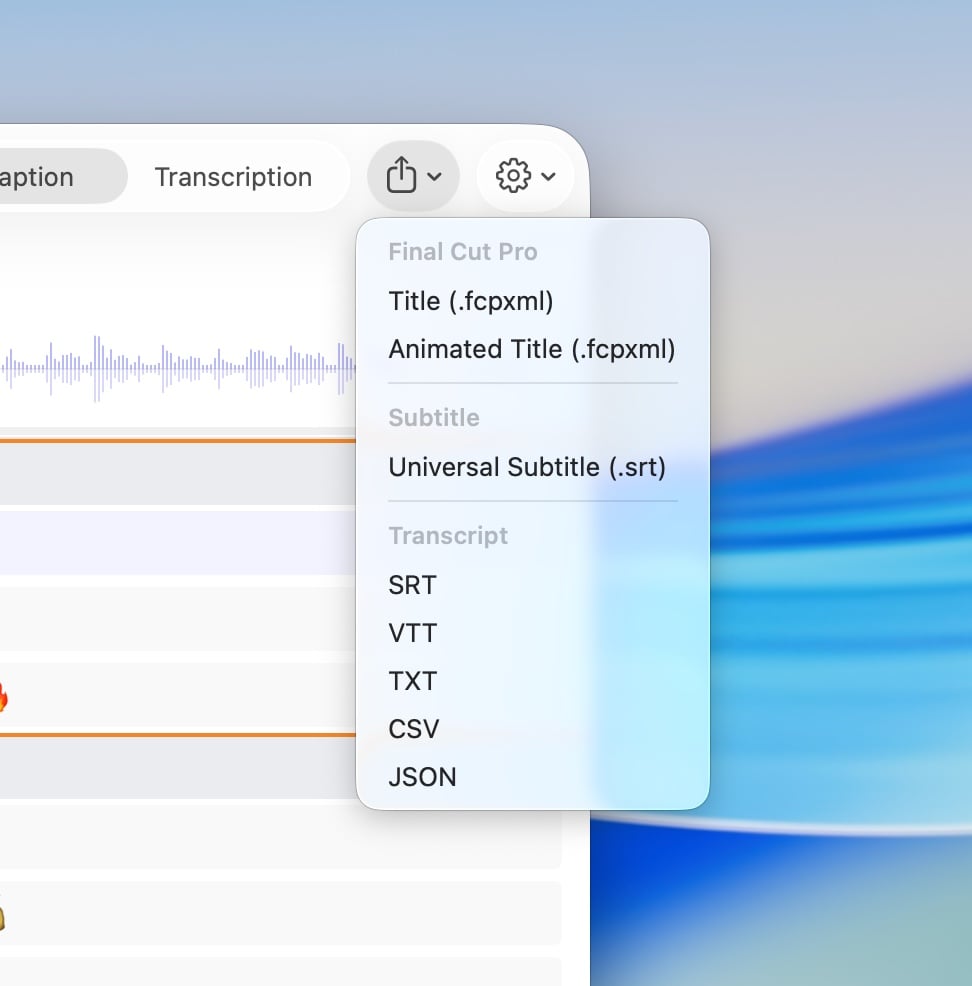This screenshot has width=972, height=986.
Task: Expand the chevron next to the gear
Action: 548,177
